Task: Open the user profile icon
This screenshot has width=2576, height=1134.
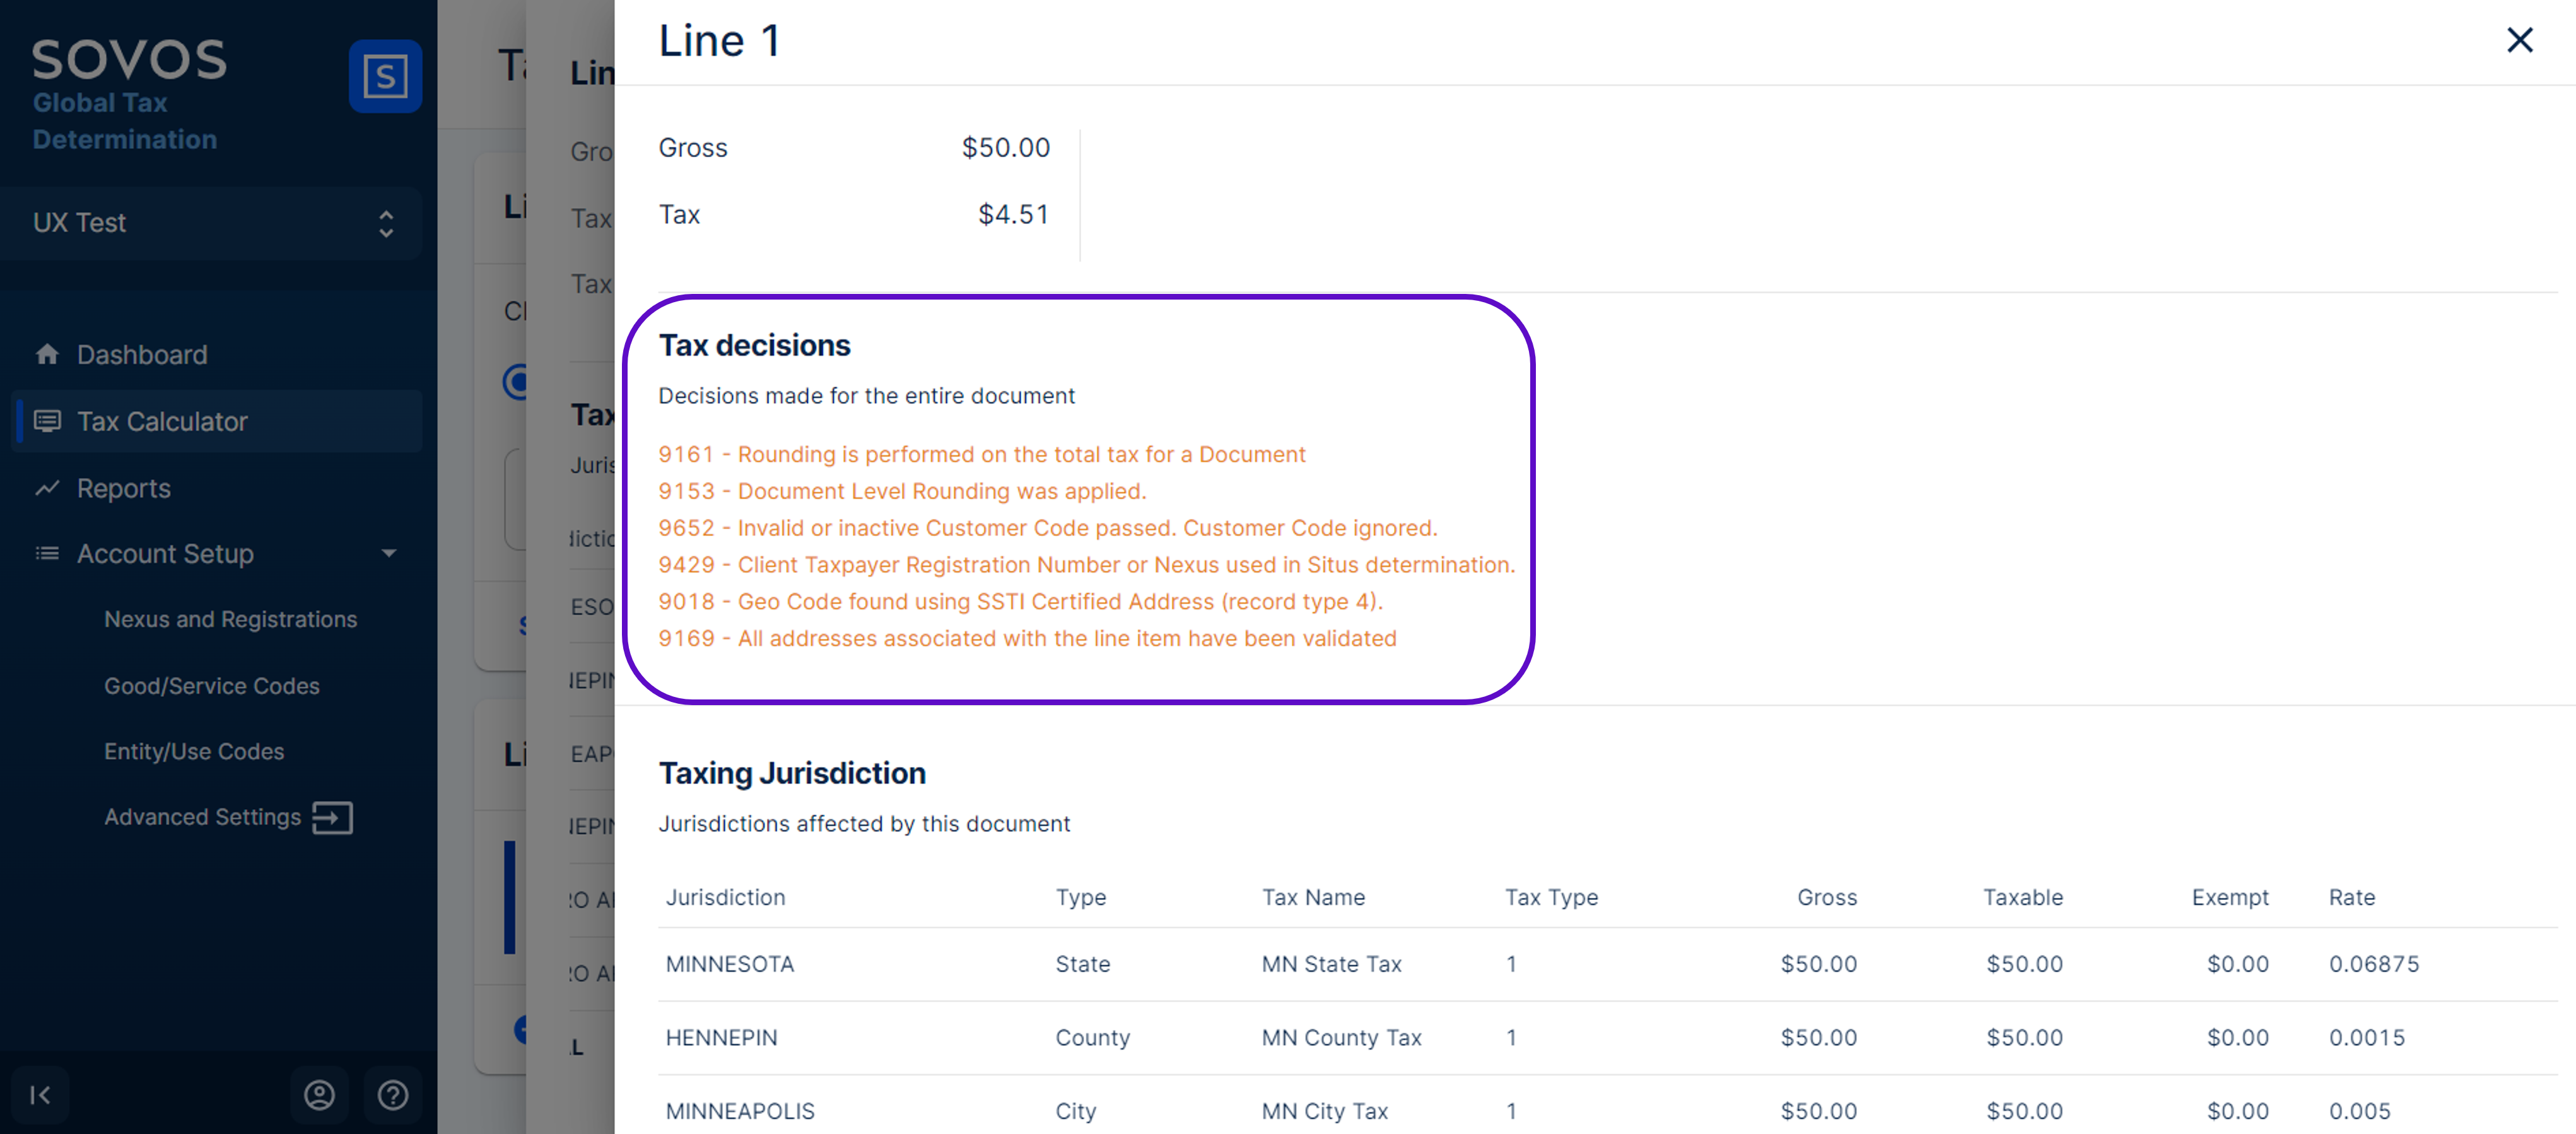Action: click(319, 1095)
